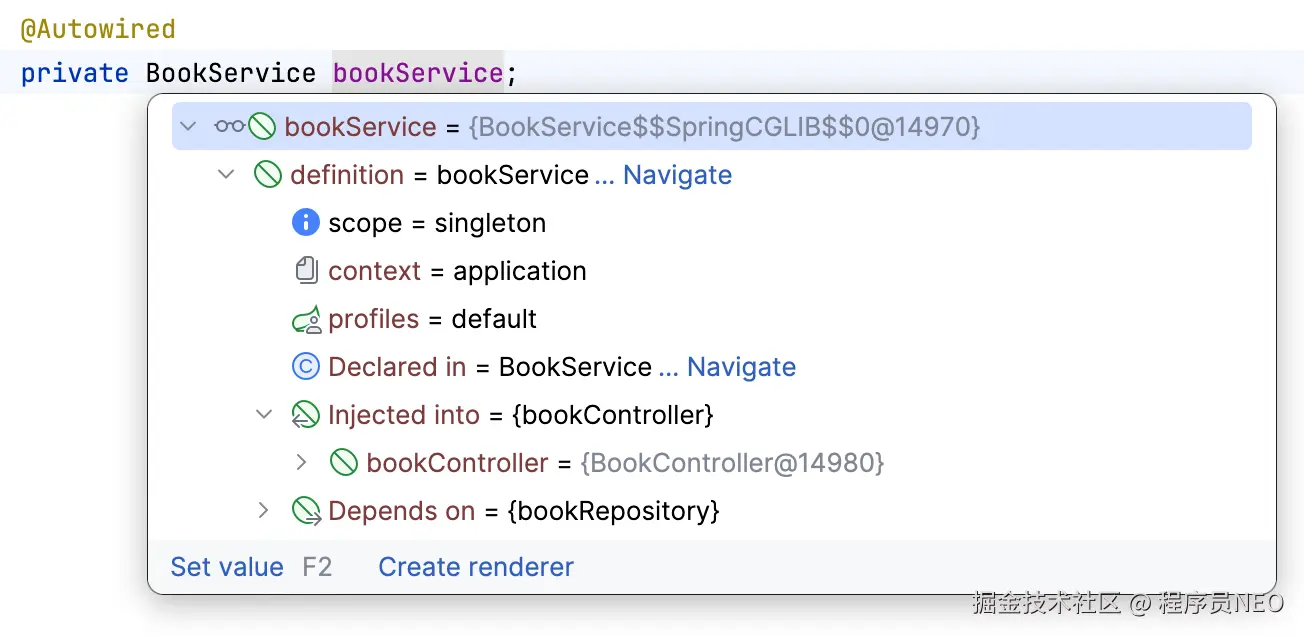Navigate to the bookService definition

(x=677, y=175)
